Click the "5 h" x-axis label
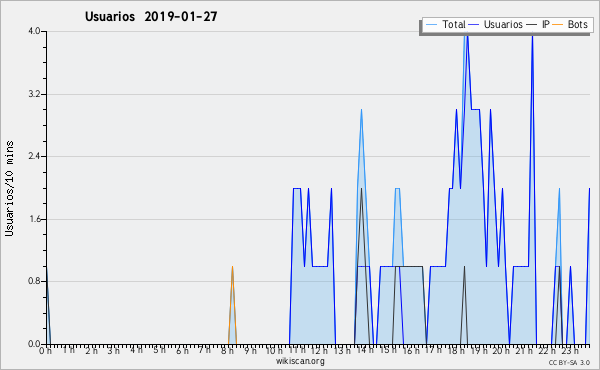 point(159,350)
